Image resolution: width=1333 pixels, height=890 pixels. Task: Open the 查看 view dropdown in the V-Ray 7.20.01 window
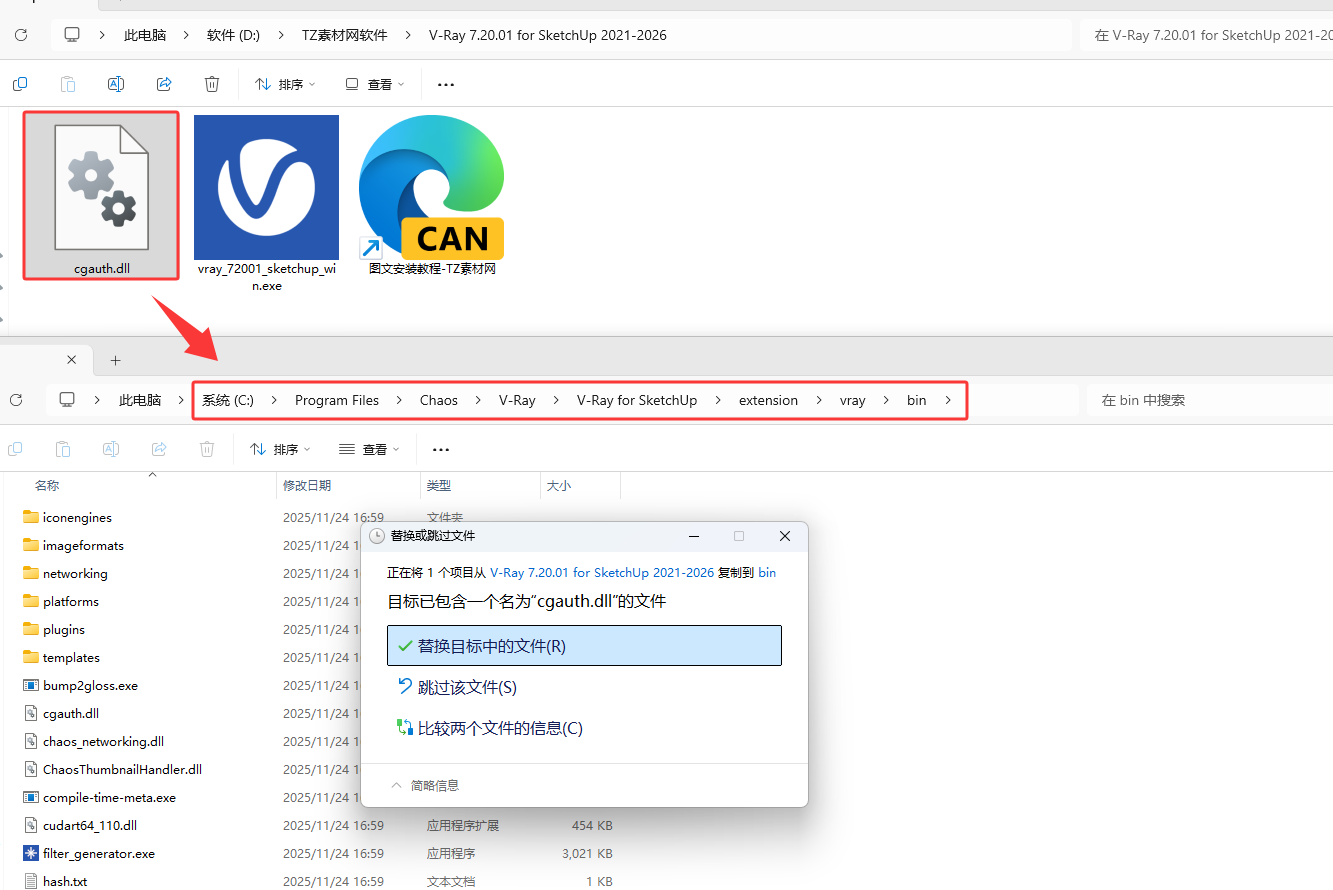(373, 85)
